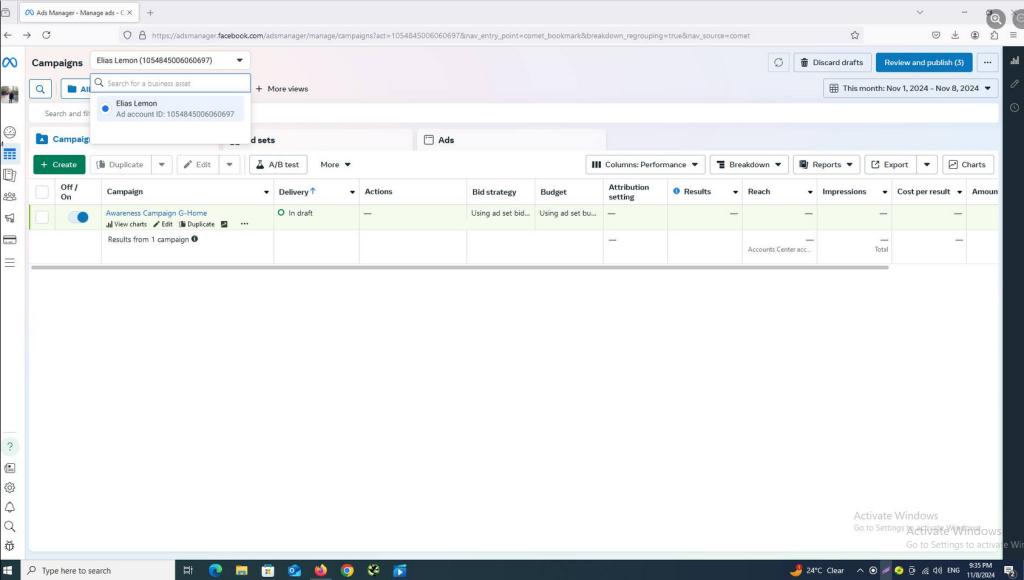Open the Breakdown dropdown
This screenshot has width=1024, height=580.
click(x=749, y=164)
